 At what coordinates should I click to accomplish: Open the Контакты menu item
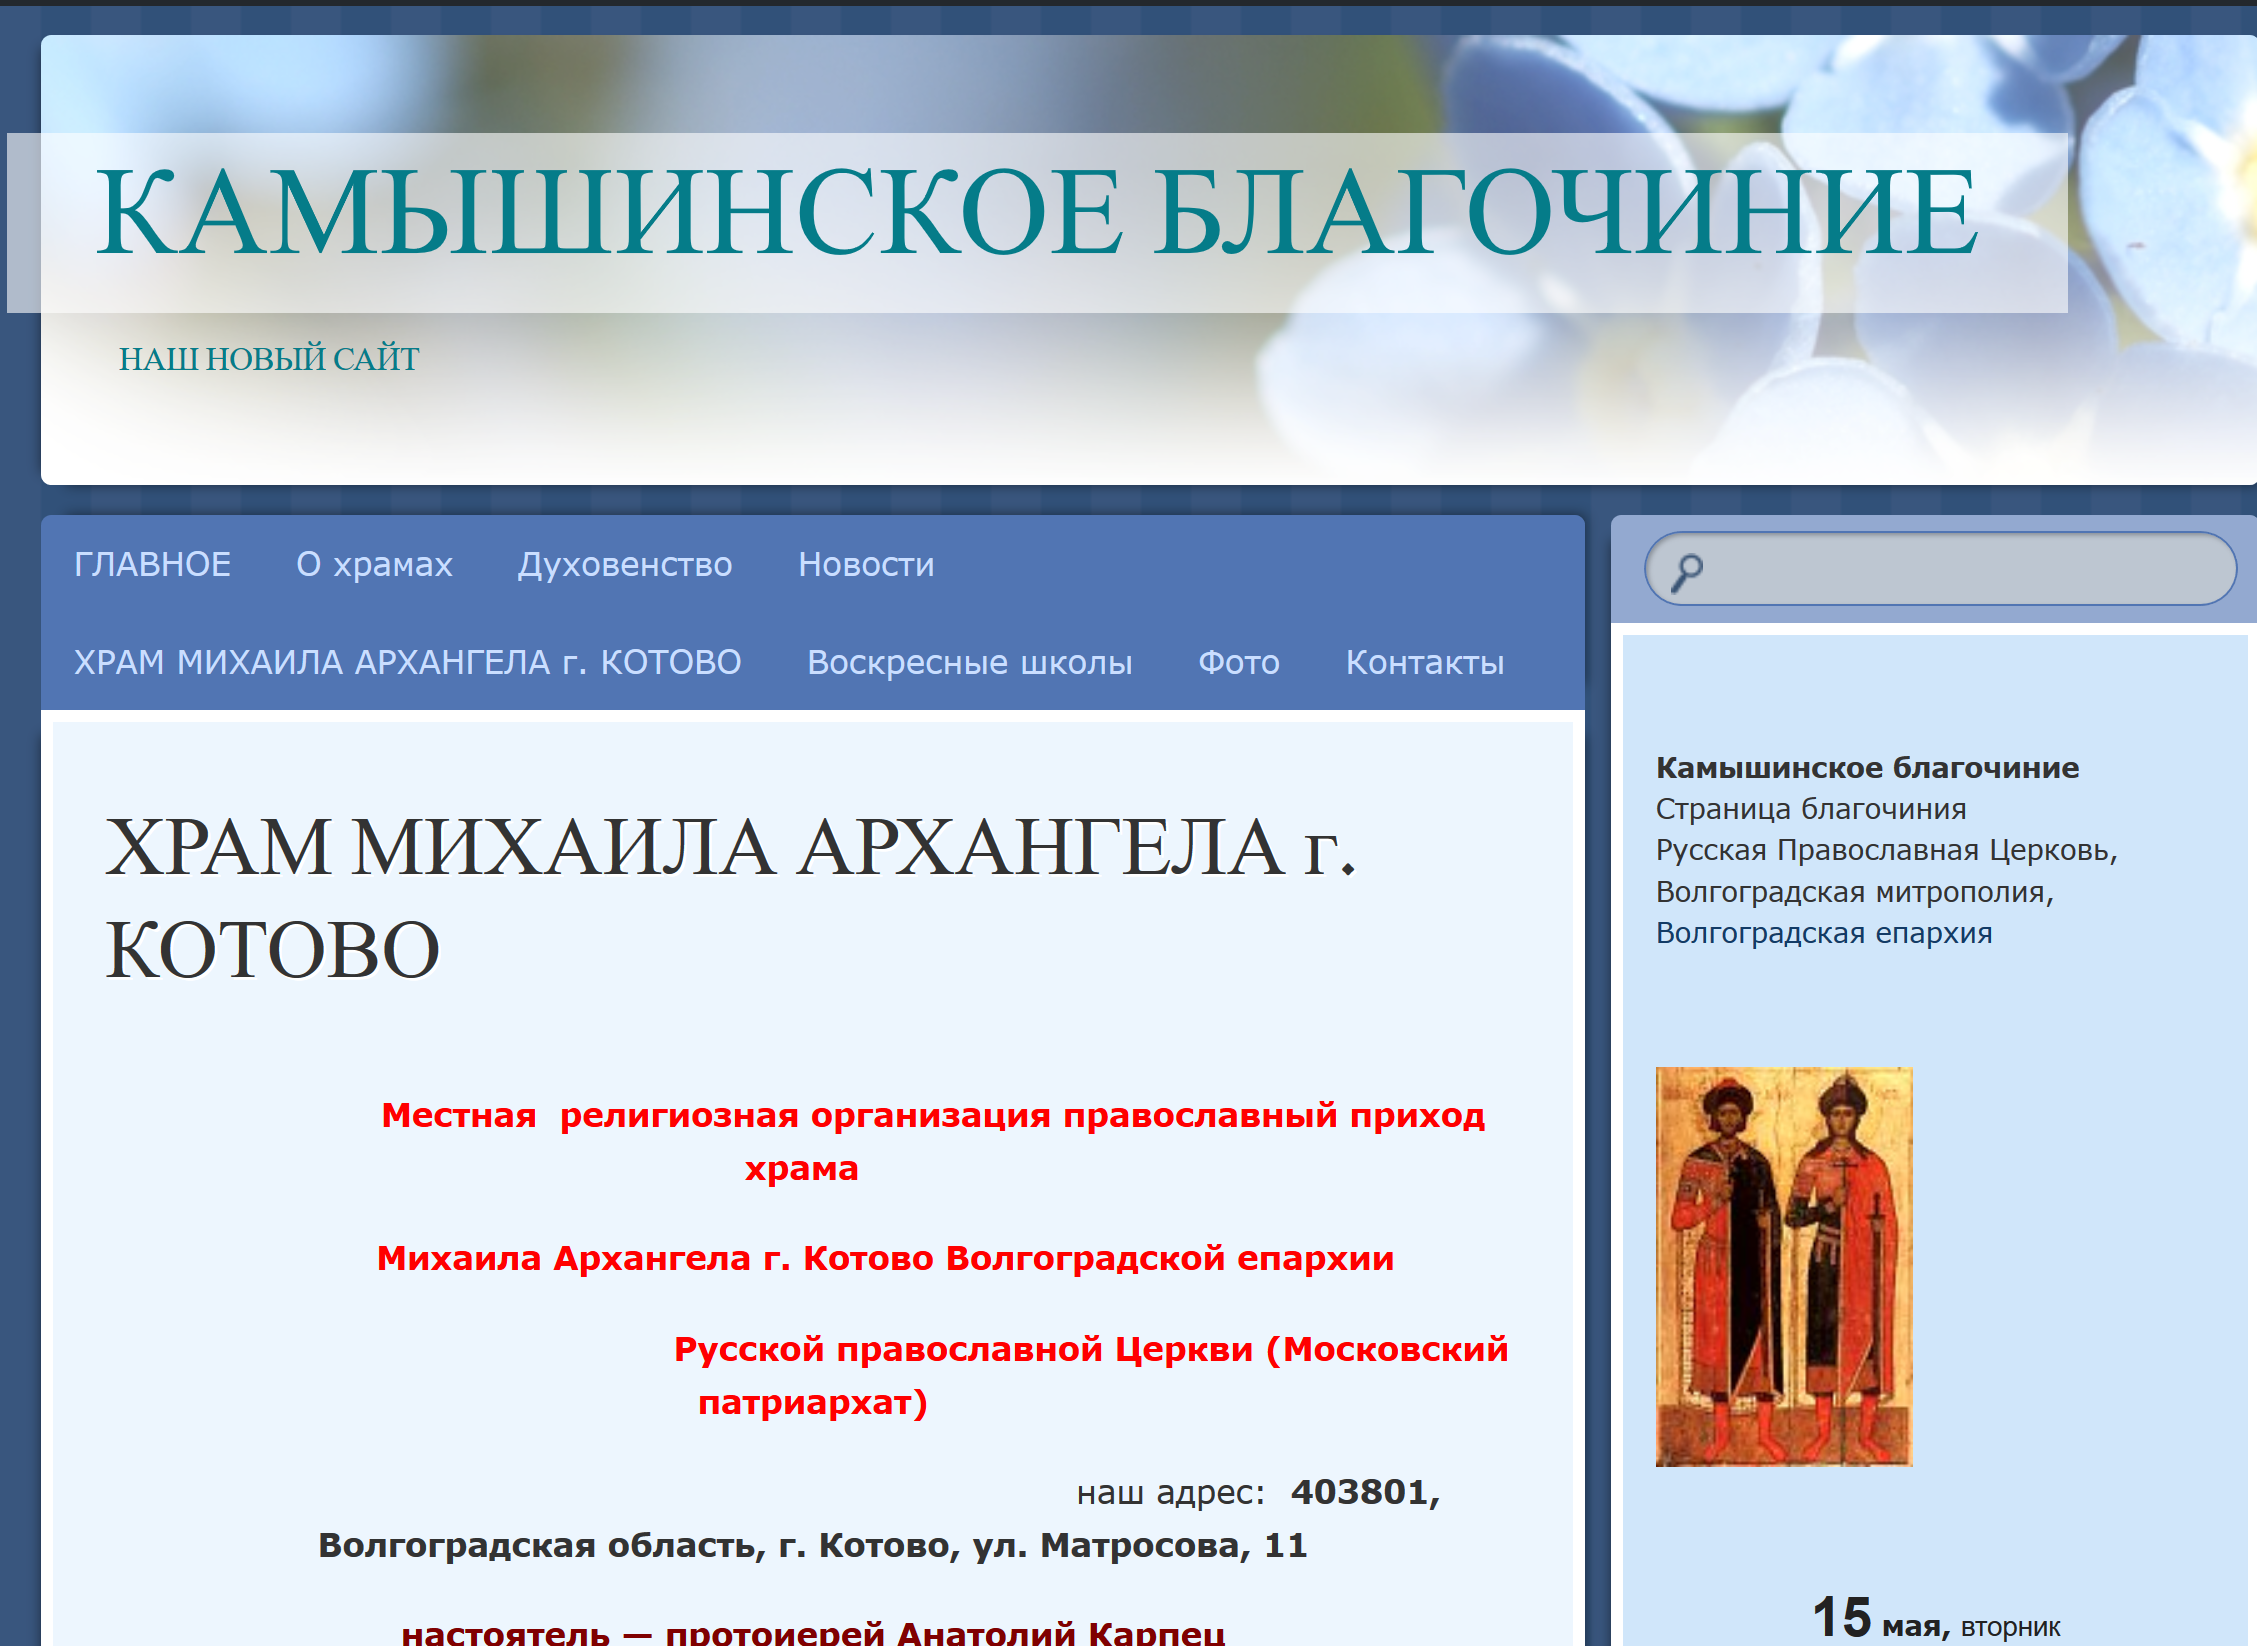[1425, 662]
